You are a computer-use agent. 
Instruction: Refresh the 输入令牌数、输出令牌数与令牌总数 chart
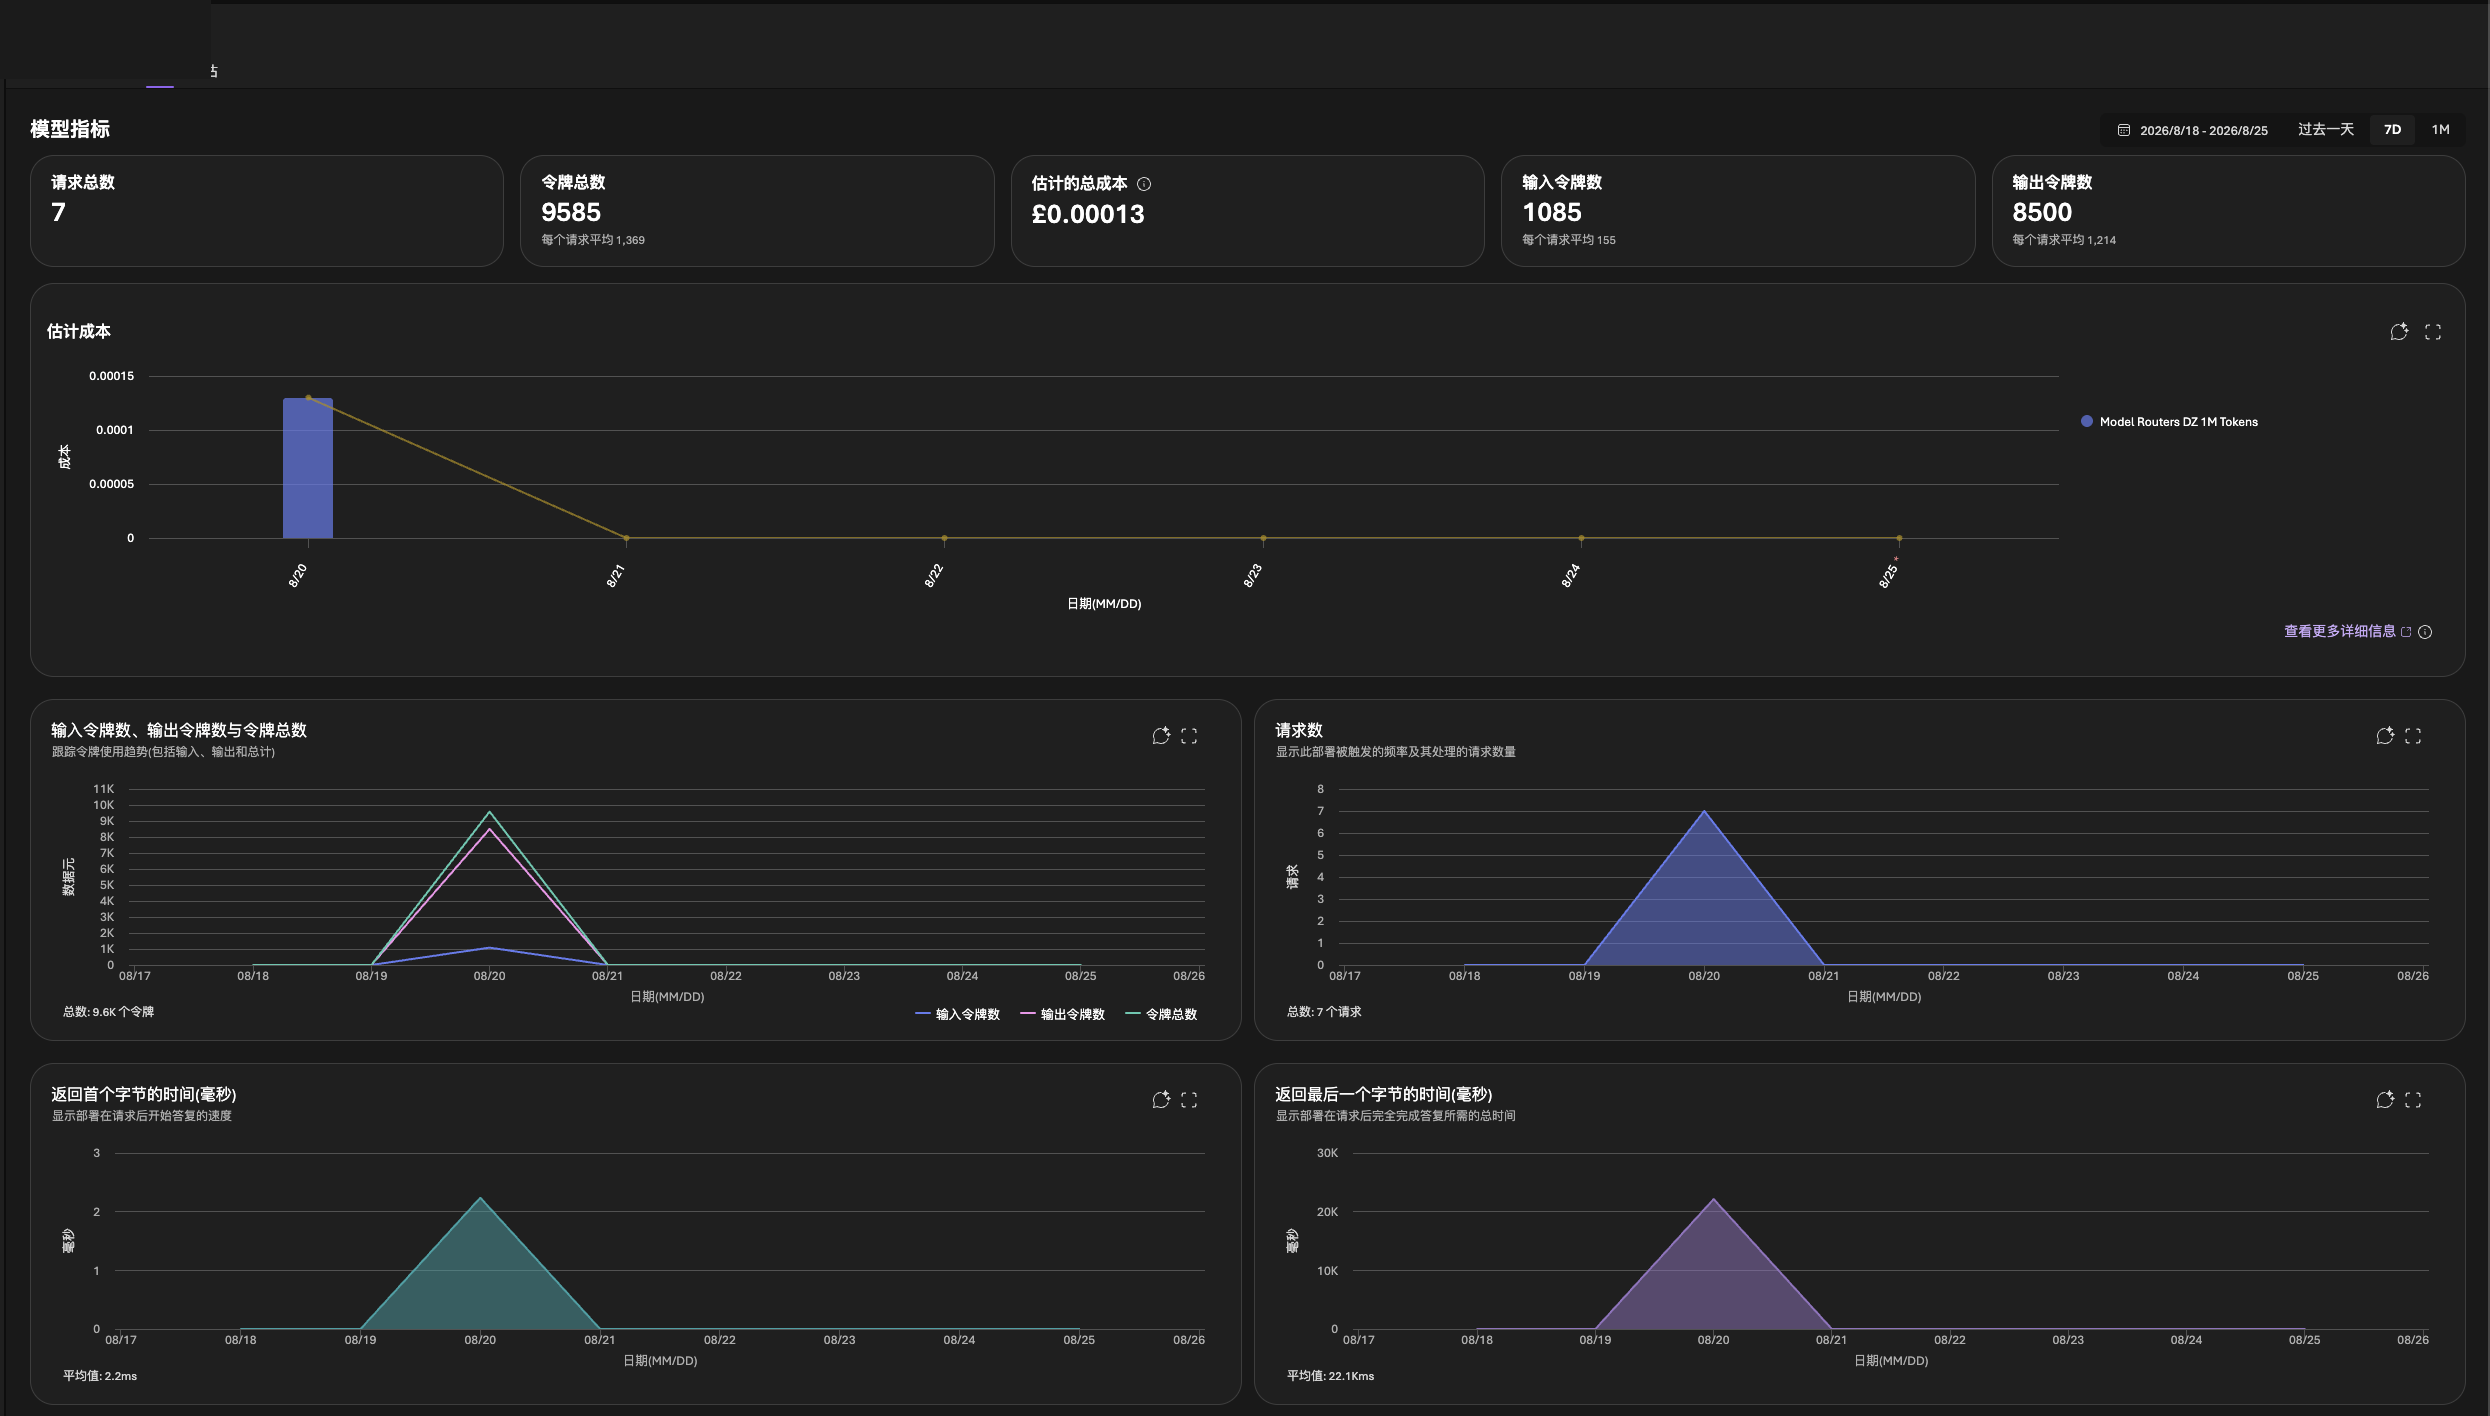[1161, 736]
